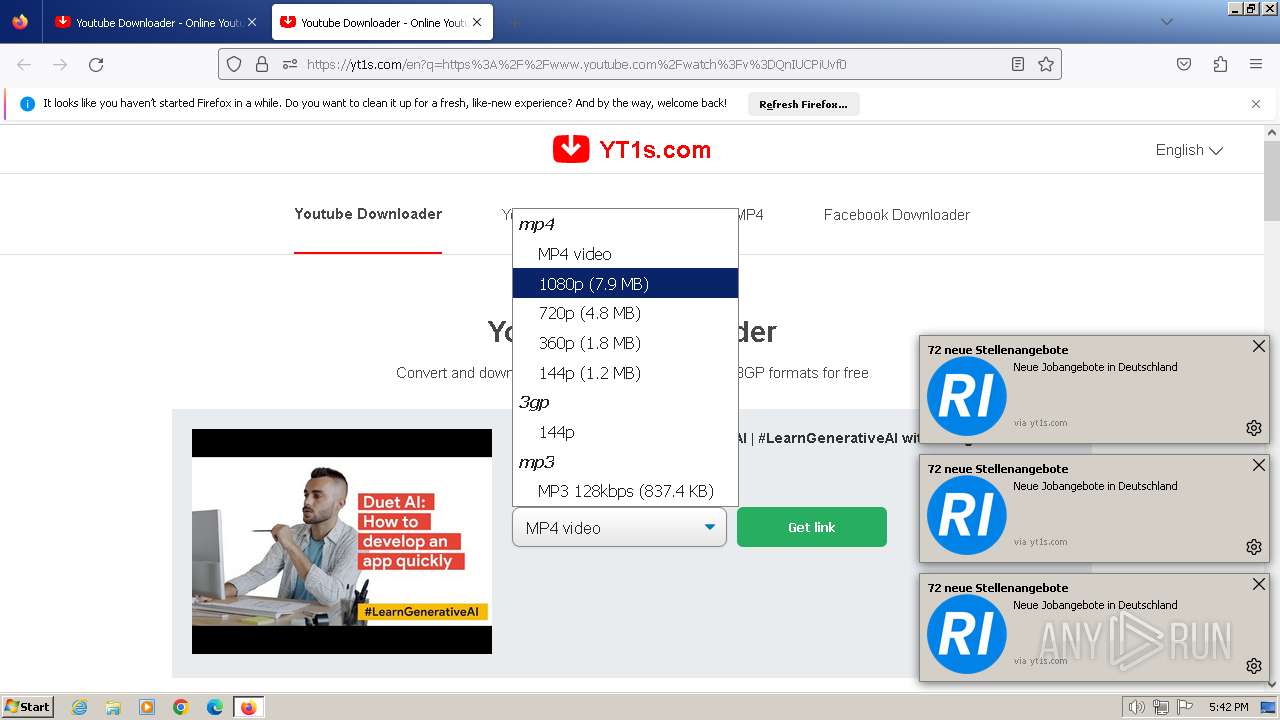Image resolution: width=1280 pixels, height=720 pixels.
Task: Click Firefox taskbar button
Action: pos(249,707)
